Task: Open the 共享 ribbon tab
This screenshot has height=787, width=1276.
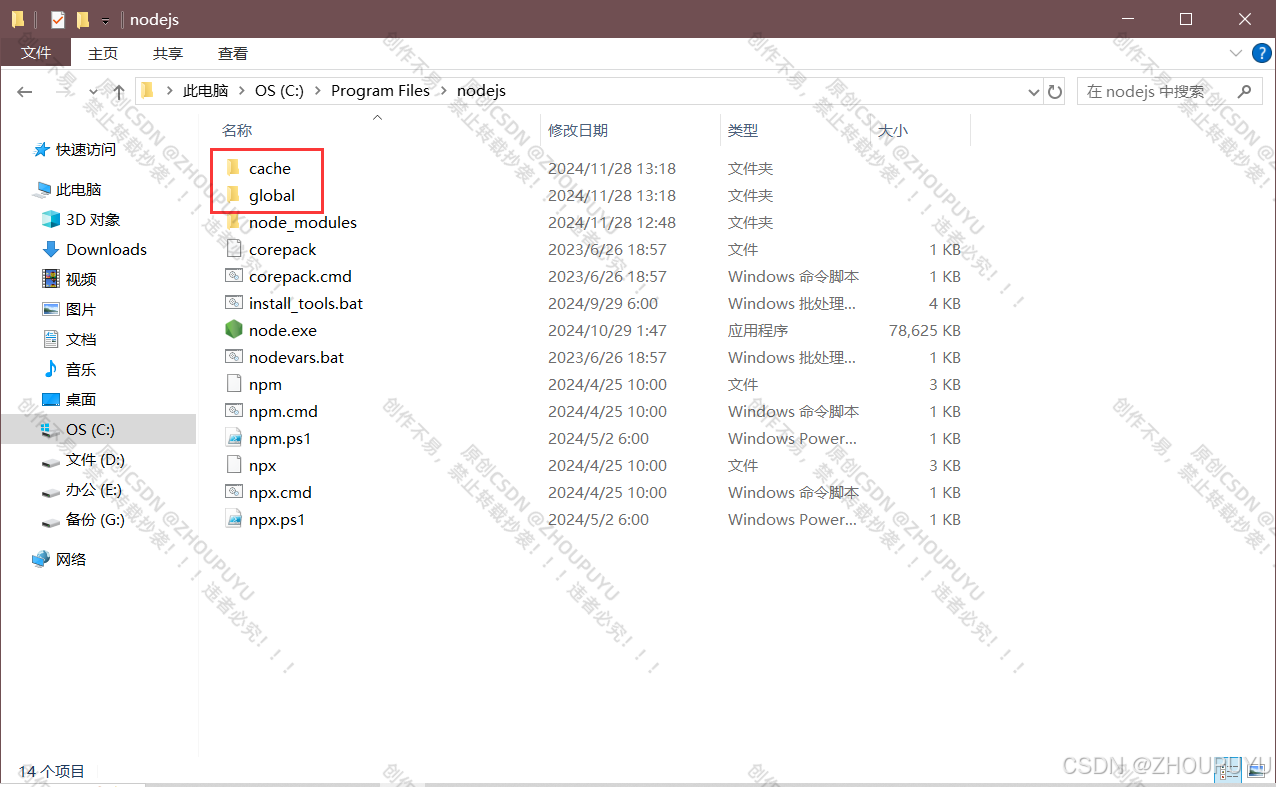Action: [168, 53]
